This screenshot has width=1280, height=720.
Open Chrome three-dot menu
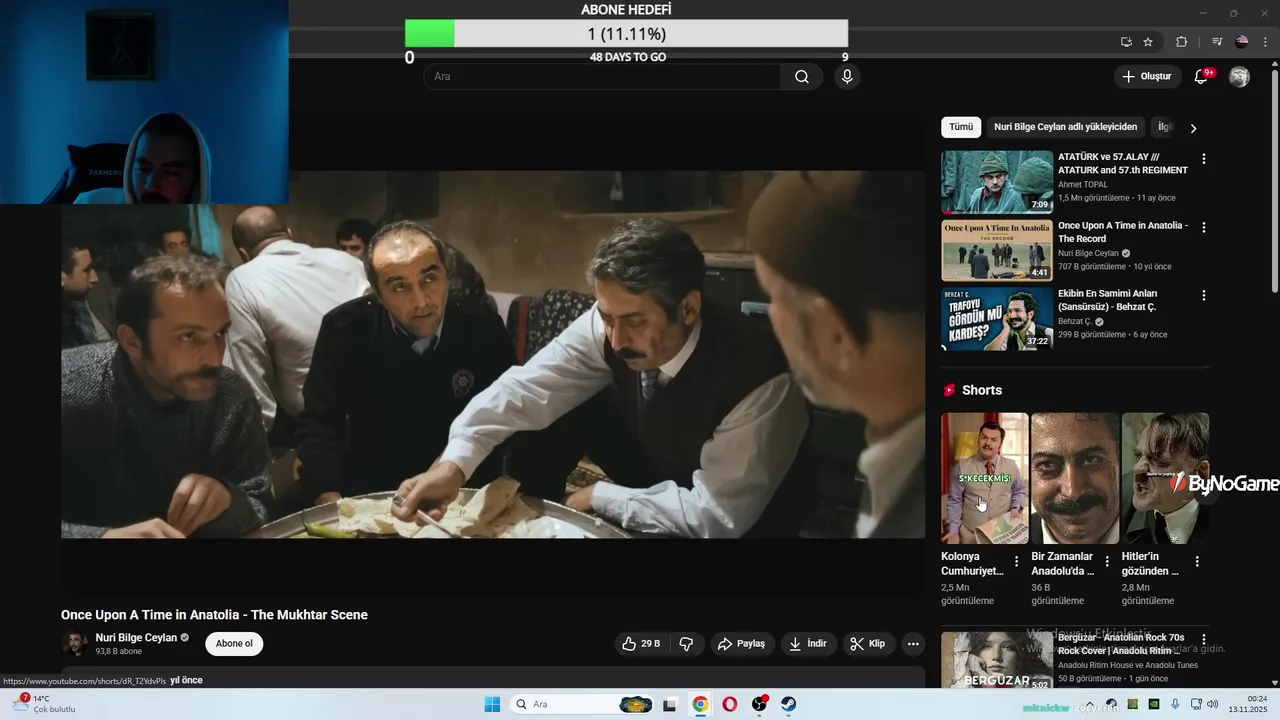[1267, 42]
